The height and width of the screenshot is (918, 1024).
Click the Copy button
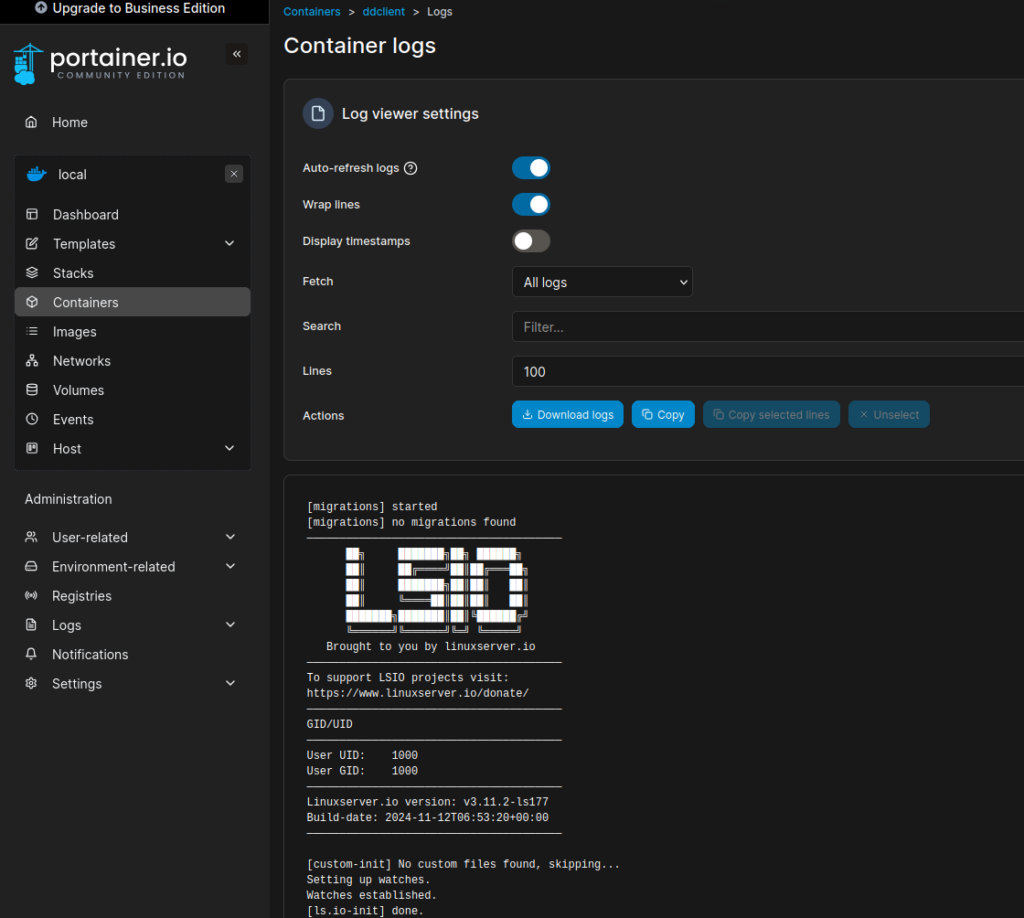coord(663,415)
